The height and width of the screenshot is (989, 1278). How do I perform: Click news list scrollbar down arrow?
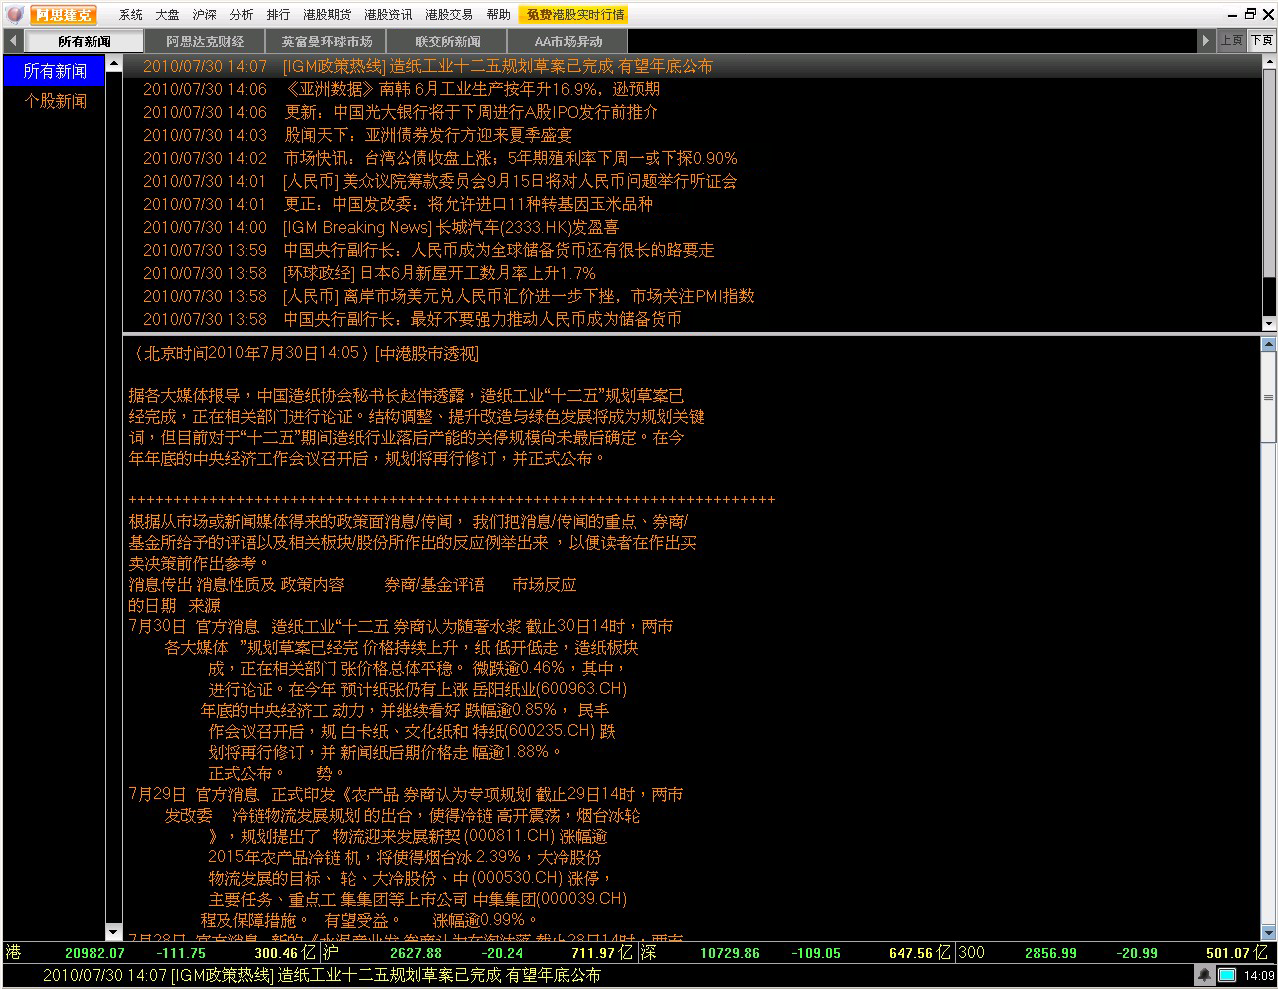click(x=1268, y=324)
